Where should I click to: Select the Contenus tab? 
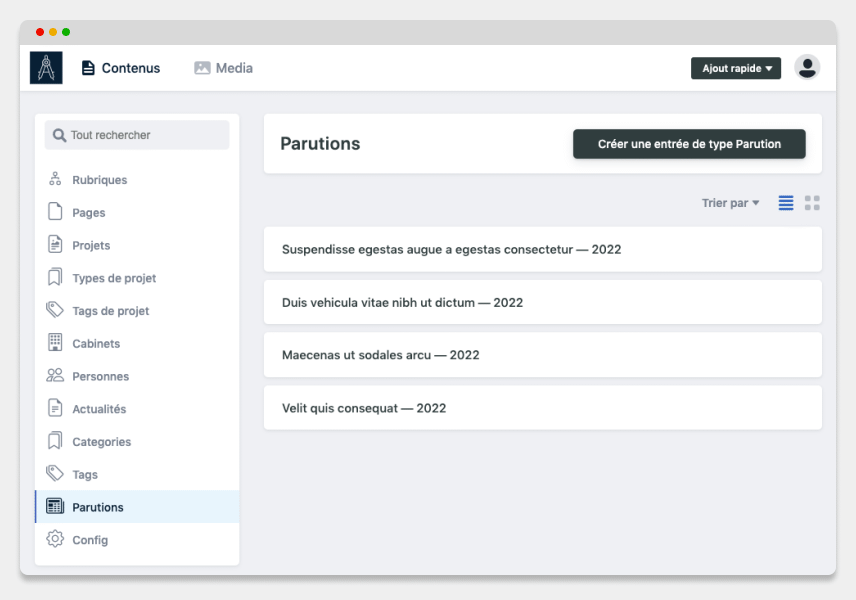[121, 68]
